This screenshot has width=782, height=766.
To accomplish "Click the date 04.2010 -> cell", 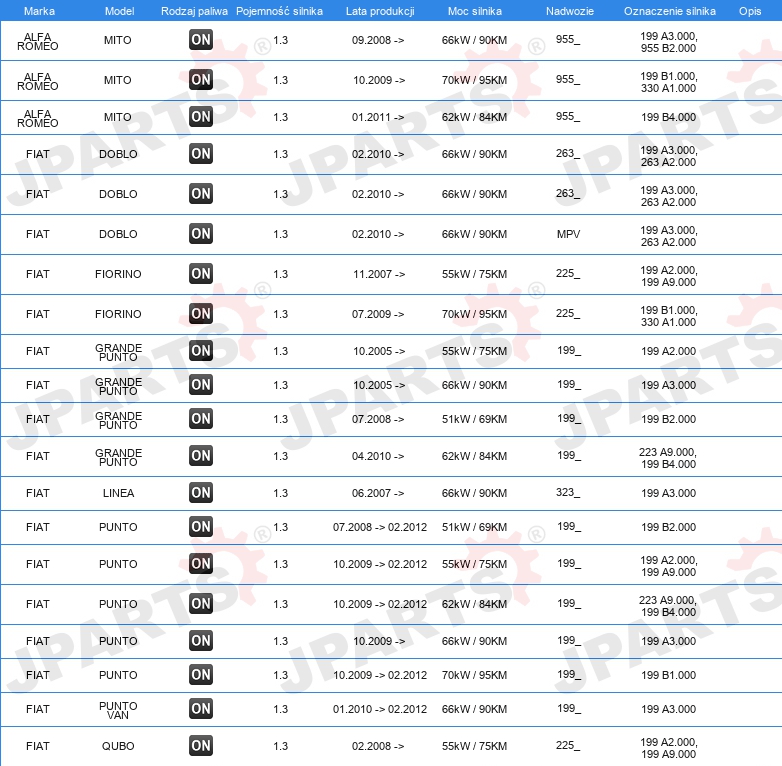I will pyautogui.click(x=378, y=456).
